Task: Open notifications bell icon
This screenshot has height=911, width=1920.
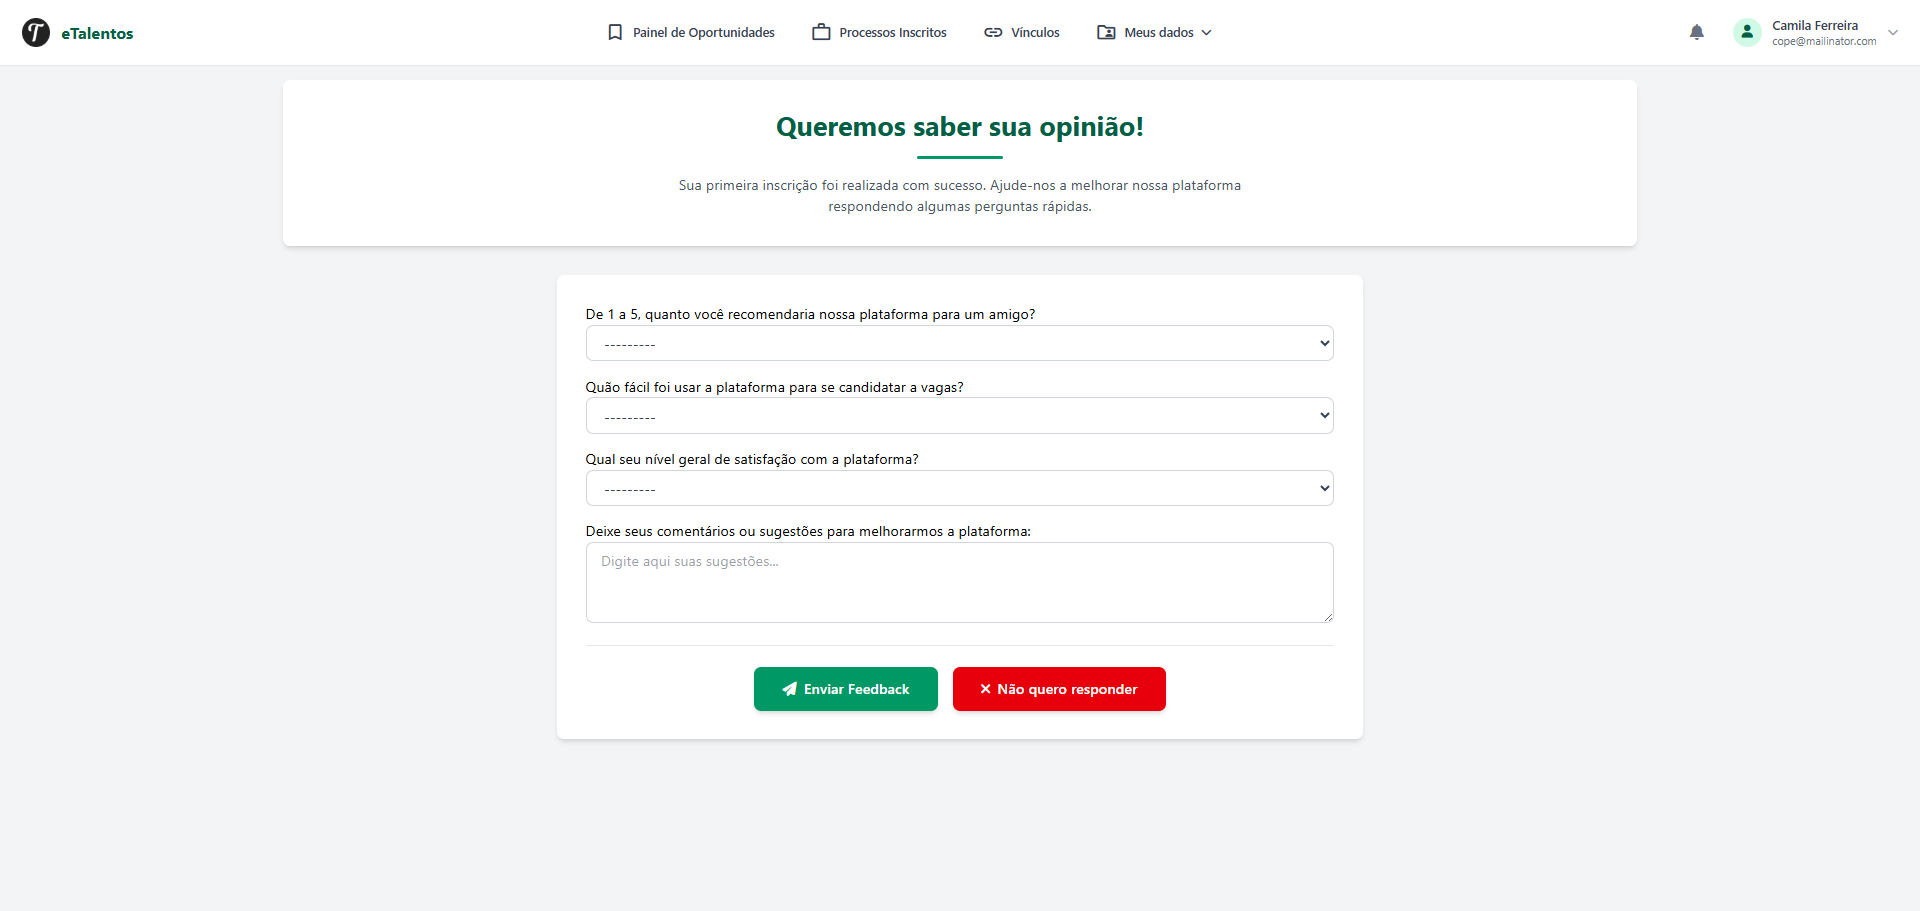Action: (x=1697, y=32)
